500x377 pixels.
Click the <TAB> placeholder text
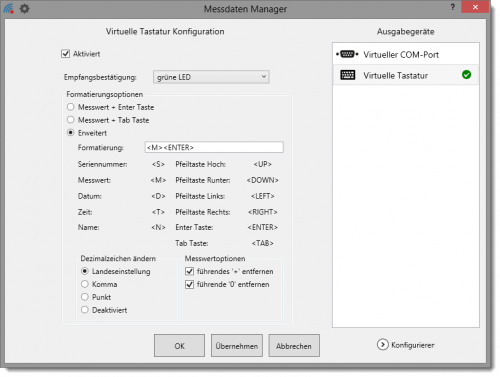(x=263, y=243)
